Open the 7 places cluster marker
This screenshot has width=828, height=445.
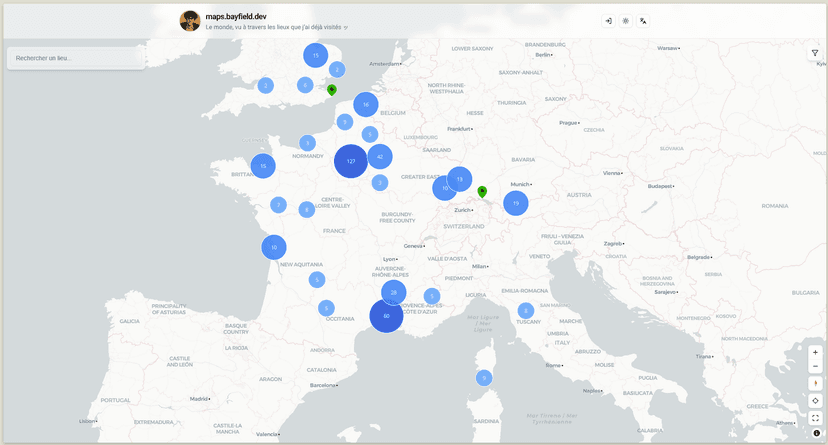[278, 205]
